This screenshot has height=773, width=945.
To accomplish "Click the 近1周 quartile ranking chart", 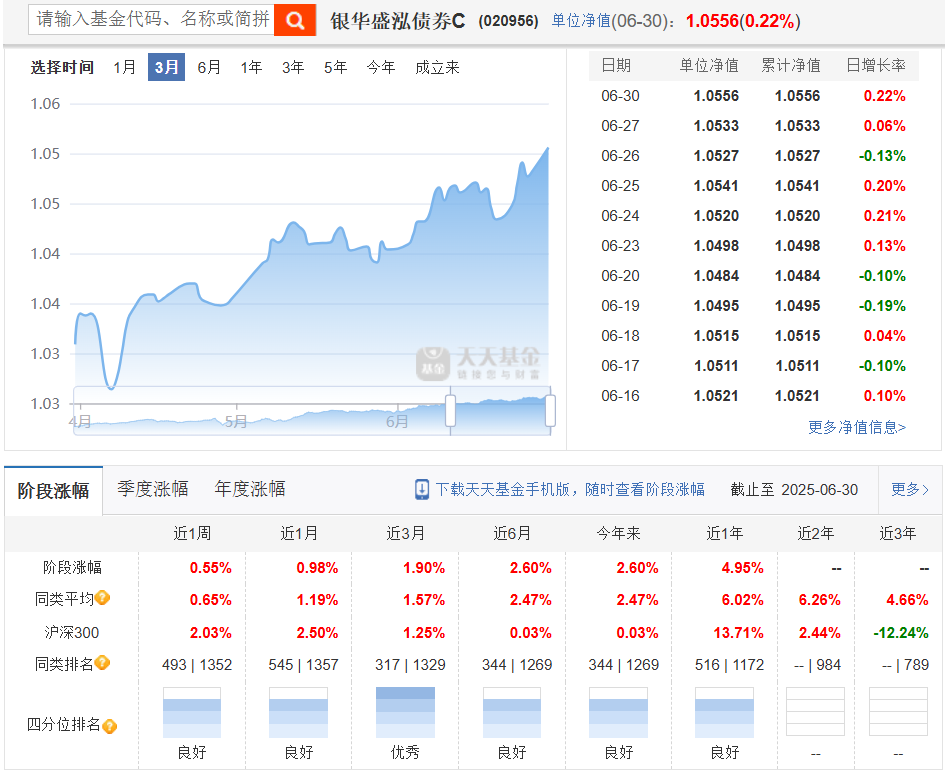I will [192, 712].
